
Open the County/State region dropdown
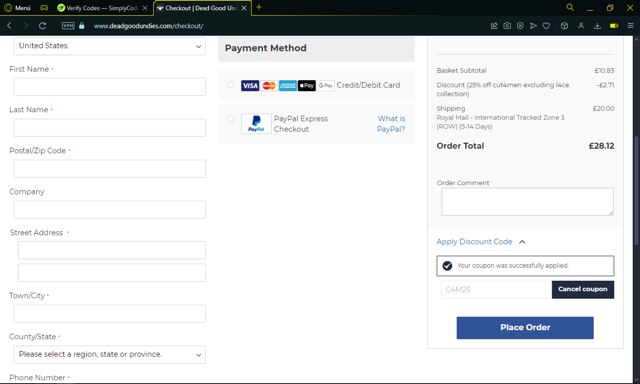point(109,355)
